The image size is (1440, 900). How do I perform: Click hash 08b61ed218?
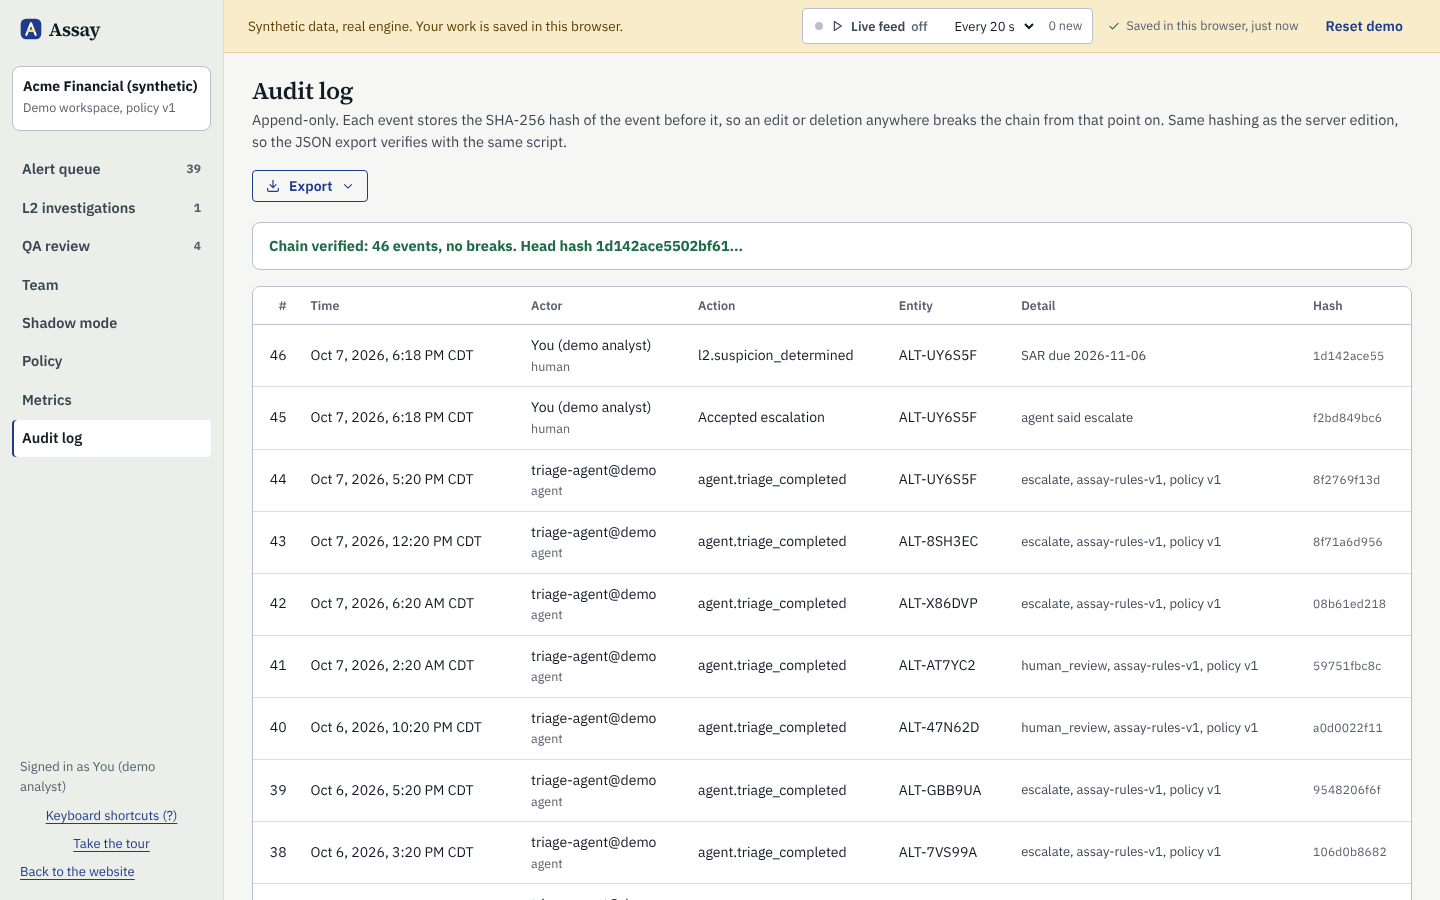click(1349, 604)
